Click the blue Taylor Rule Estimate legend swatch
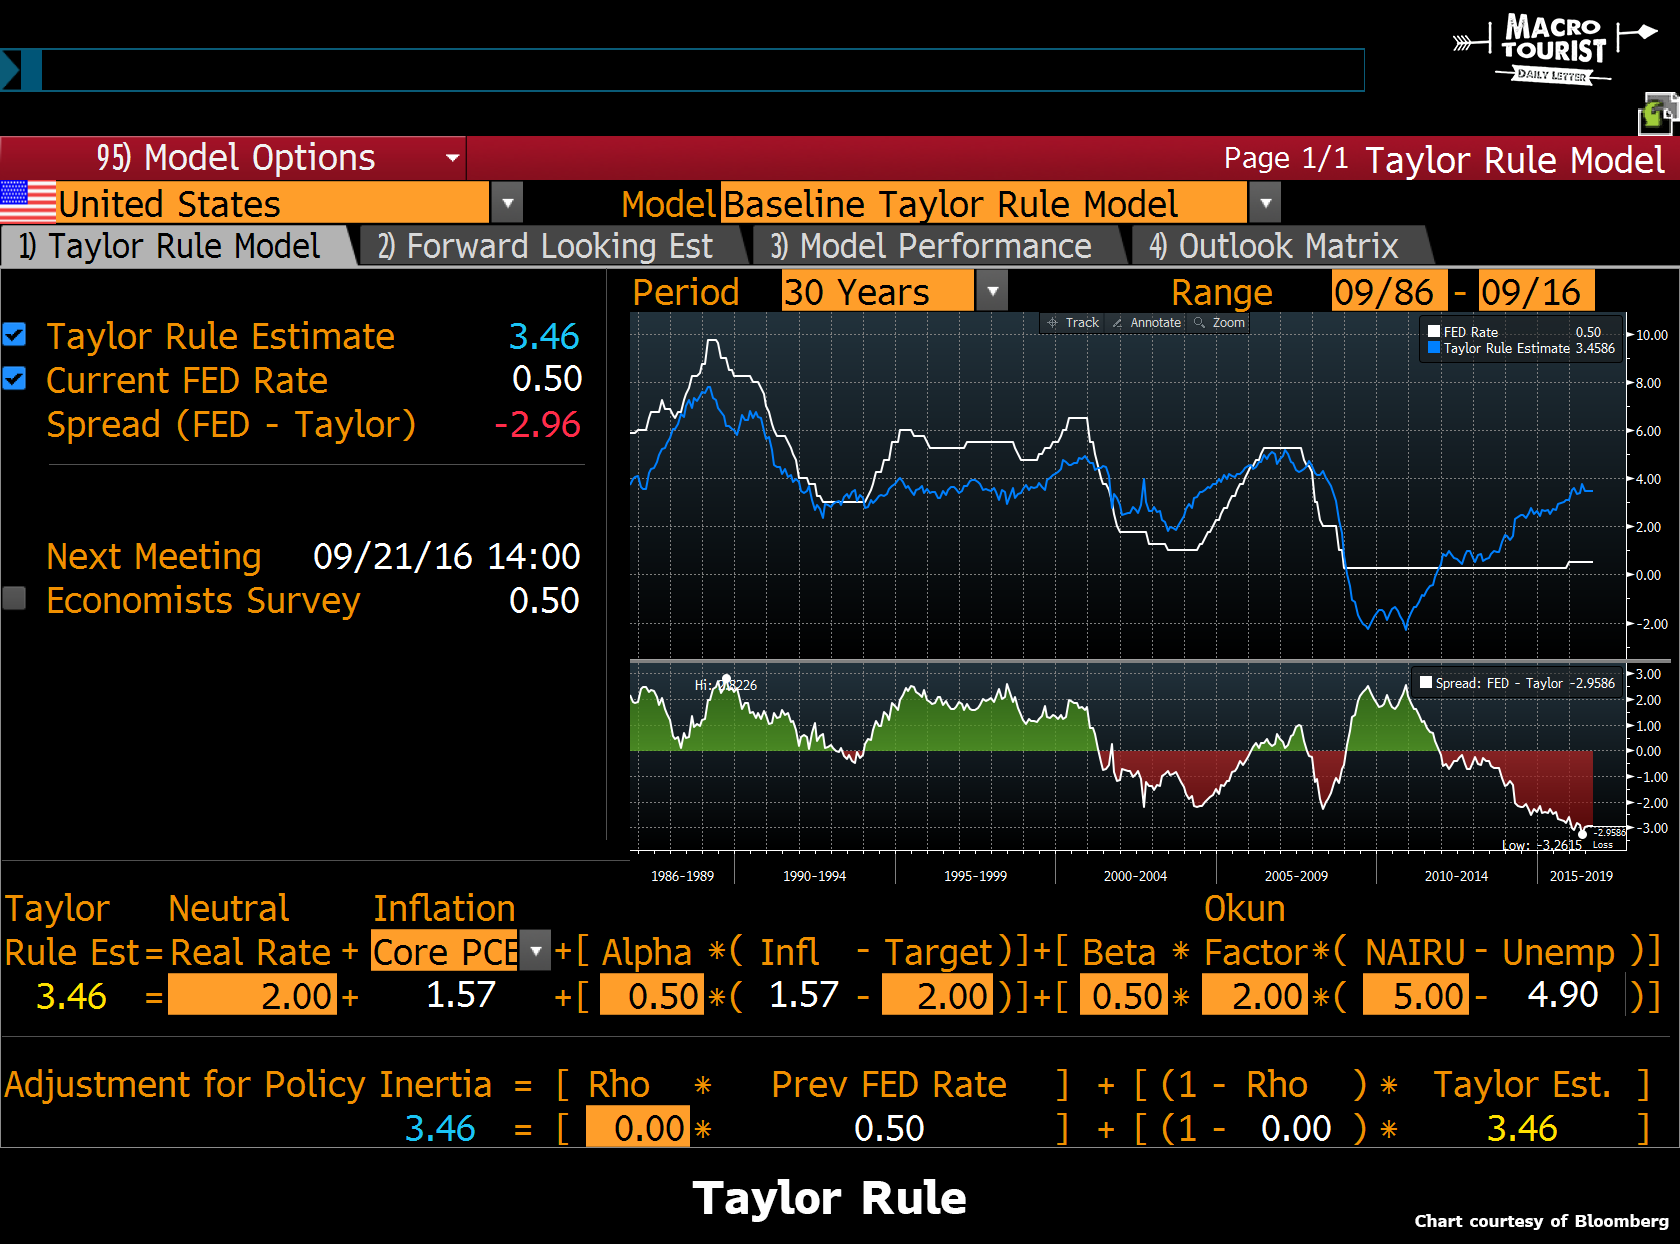This screenshot has width=1680, height=1244. [x=1434, y=348]
